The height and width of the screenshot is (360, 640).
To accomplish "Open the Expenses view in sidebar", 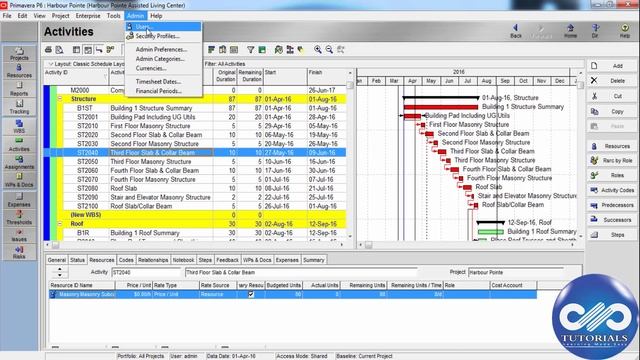I will point(19,200).
